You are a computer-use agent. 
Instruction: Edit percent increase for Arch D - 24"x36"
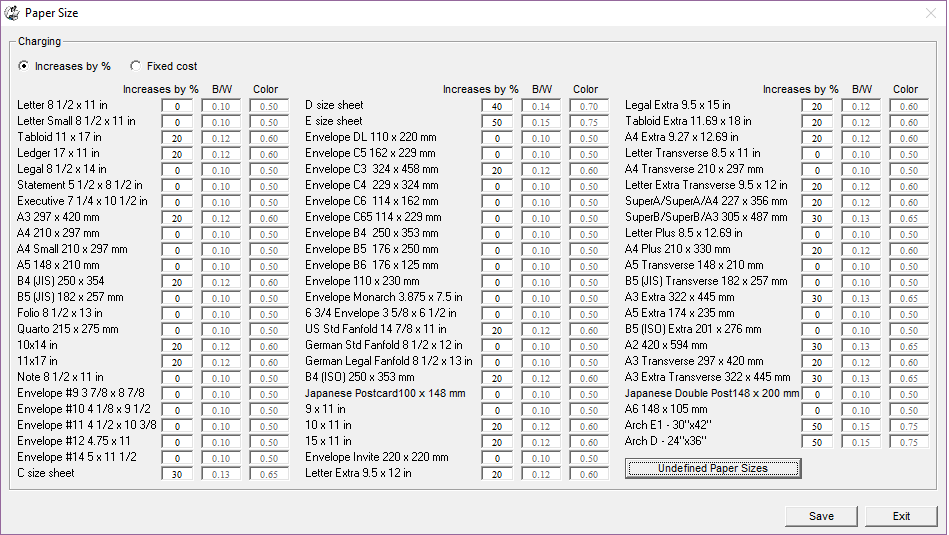tap(817, 442)
